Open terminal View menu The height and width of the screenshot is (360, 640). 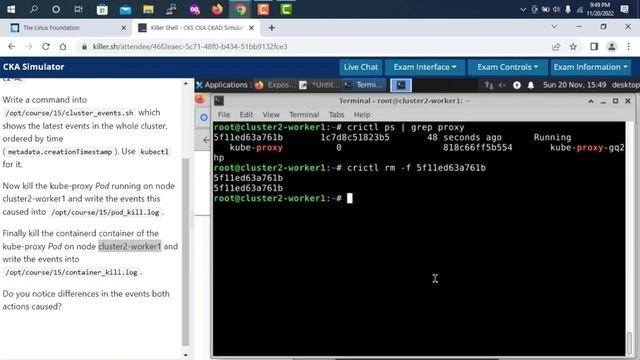(x=271, y=115)
